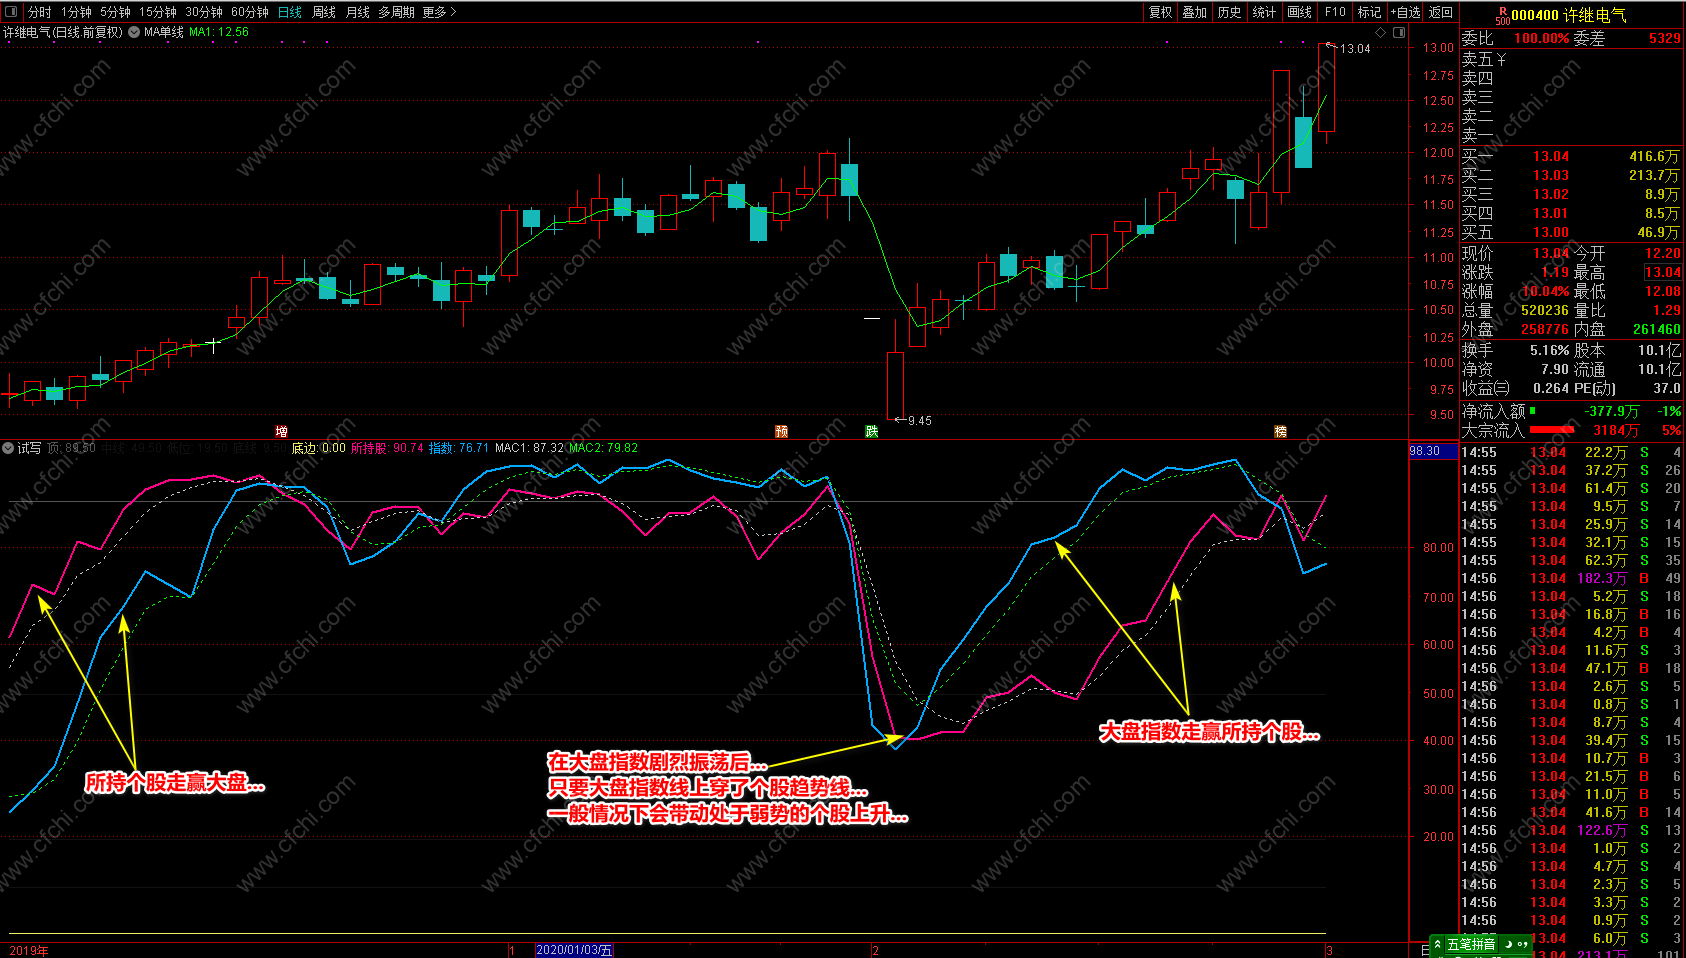Image resolution: width=1686 pixels, height=958 pixels.
Task: Click the 2020/01/03/五 date marker
Action: (574, 950)
